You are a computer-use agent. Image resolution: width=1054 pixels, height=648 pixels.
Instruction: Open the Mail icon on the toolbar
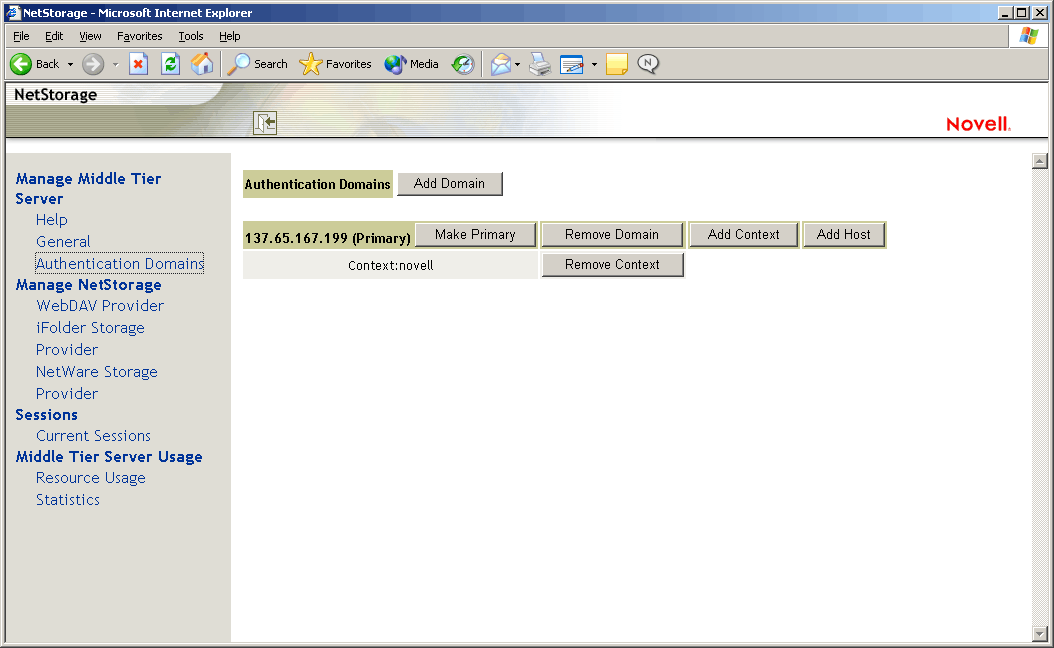[500, 64]
